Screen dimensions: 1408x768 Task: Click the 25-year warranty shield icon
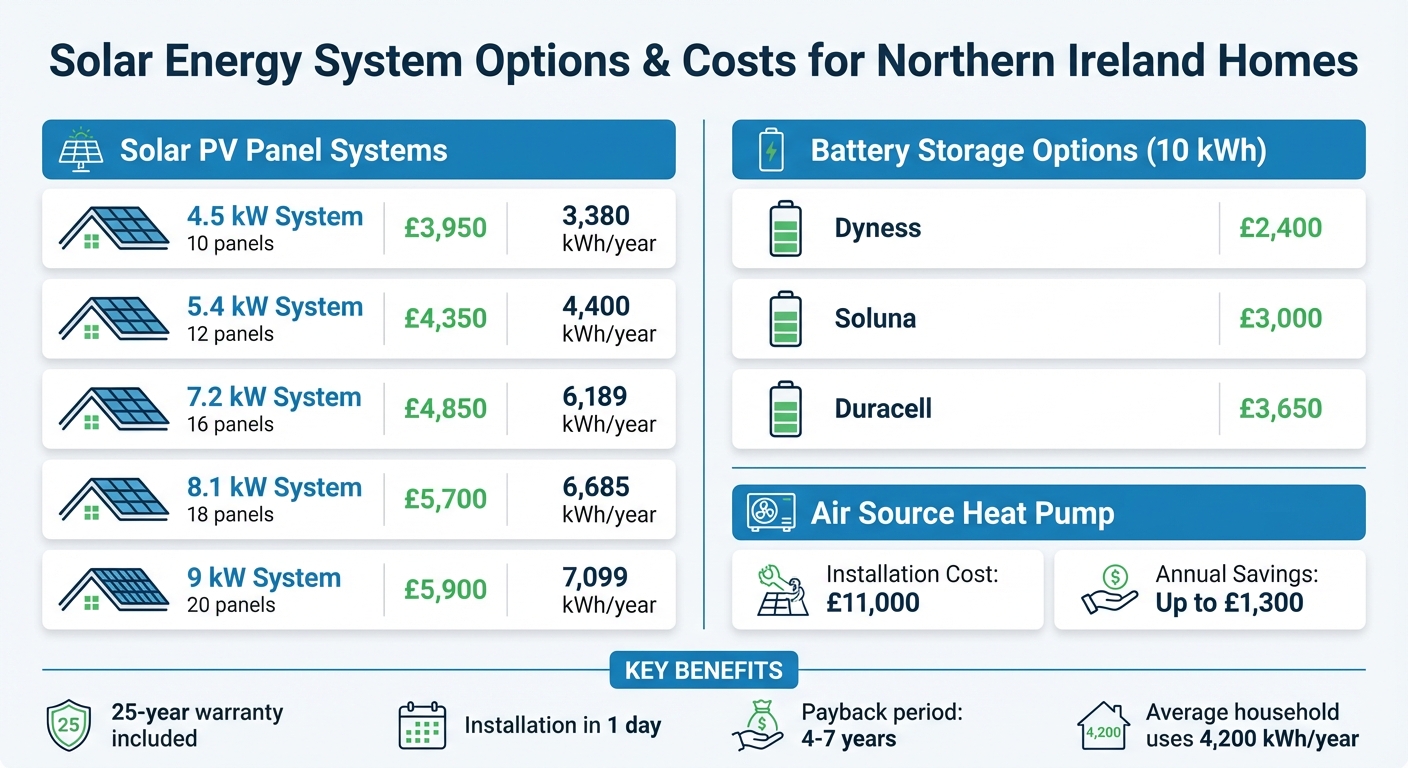68,725
